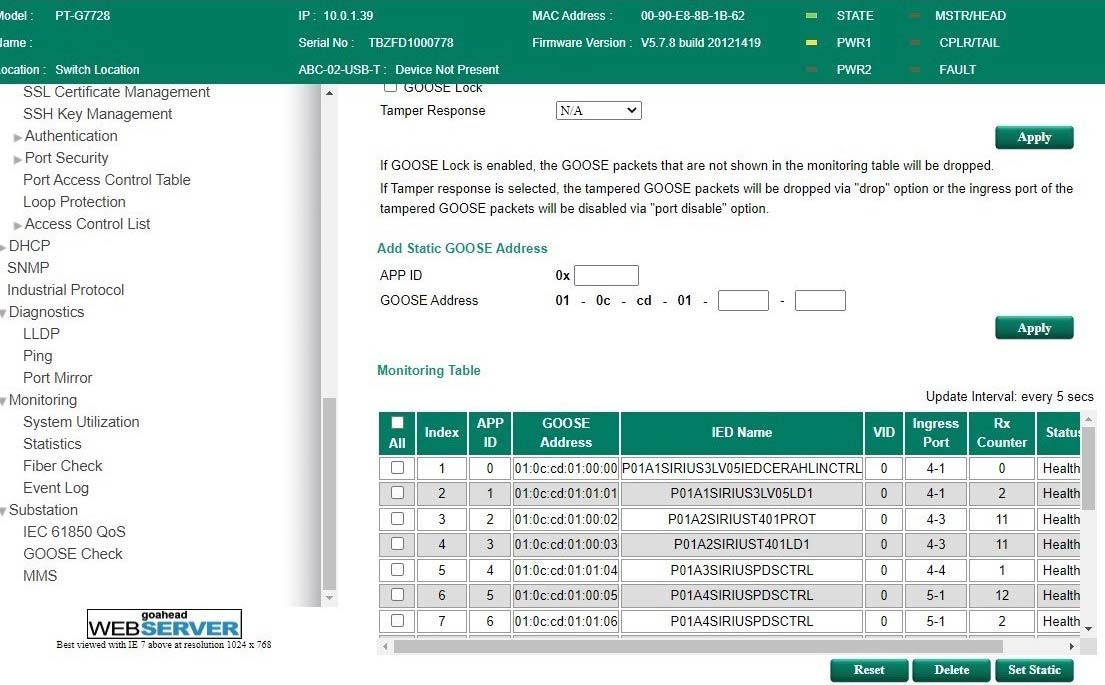Click the Ingress Port column header
Screen dimensions: 1105x685
point(935,433)
